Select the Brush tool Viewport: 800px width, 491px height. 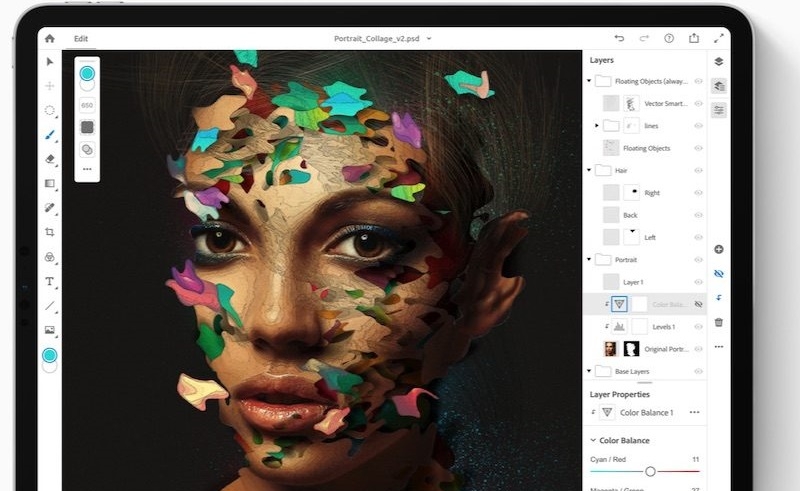click(x=49, y=134)
